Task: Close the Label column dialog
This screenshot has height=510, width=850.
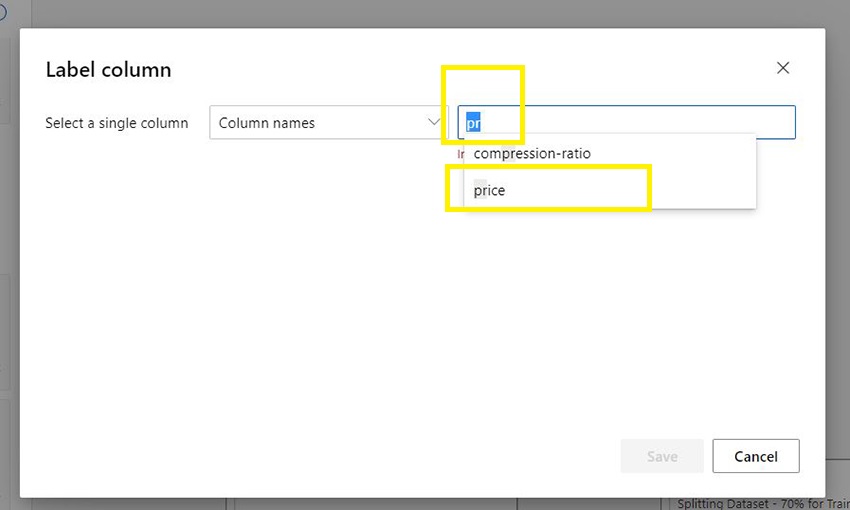Action: click(783, 68)
